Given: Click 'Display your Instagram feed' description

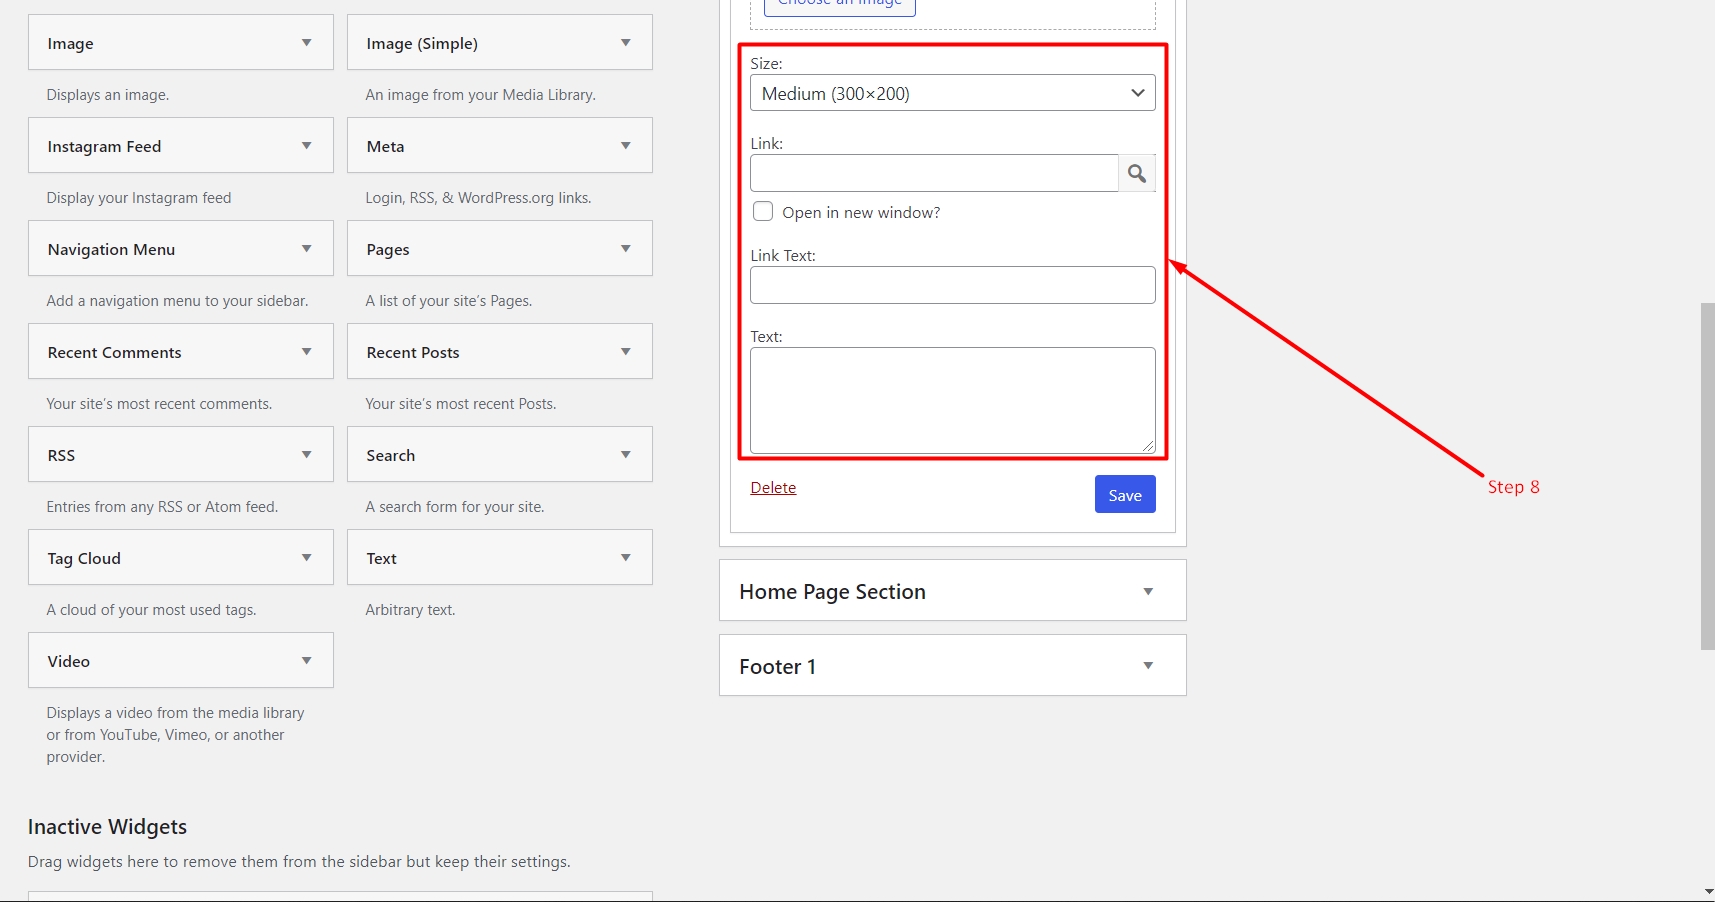Looking at the screenshot, I should click(x=139, y=198).
